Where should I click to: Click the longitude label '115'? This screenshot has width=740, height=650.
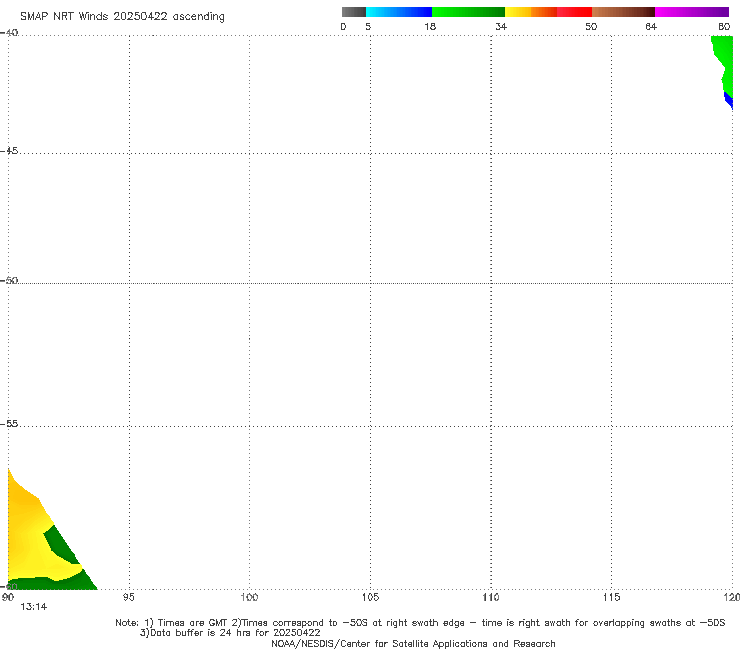tap(611, 597)
